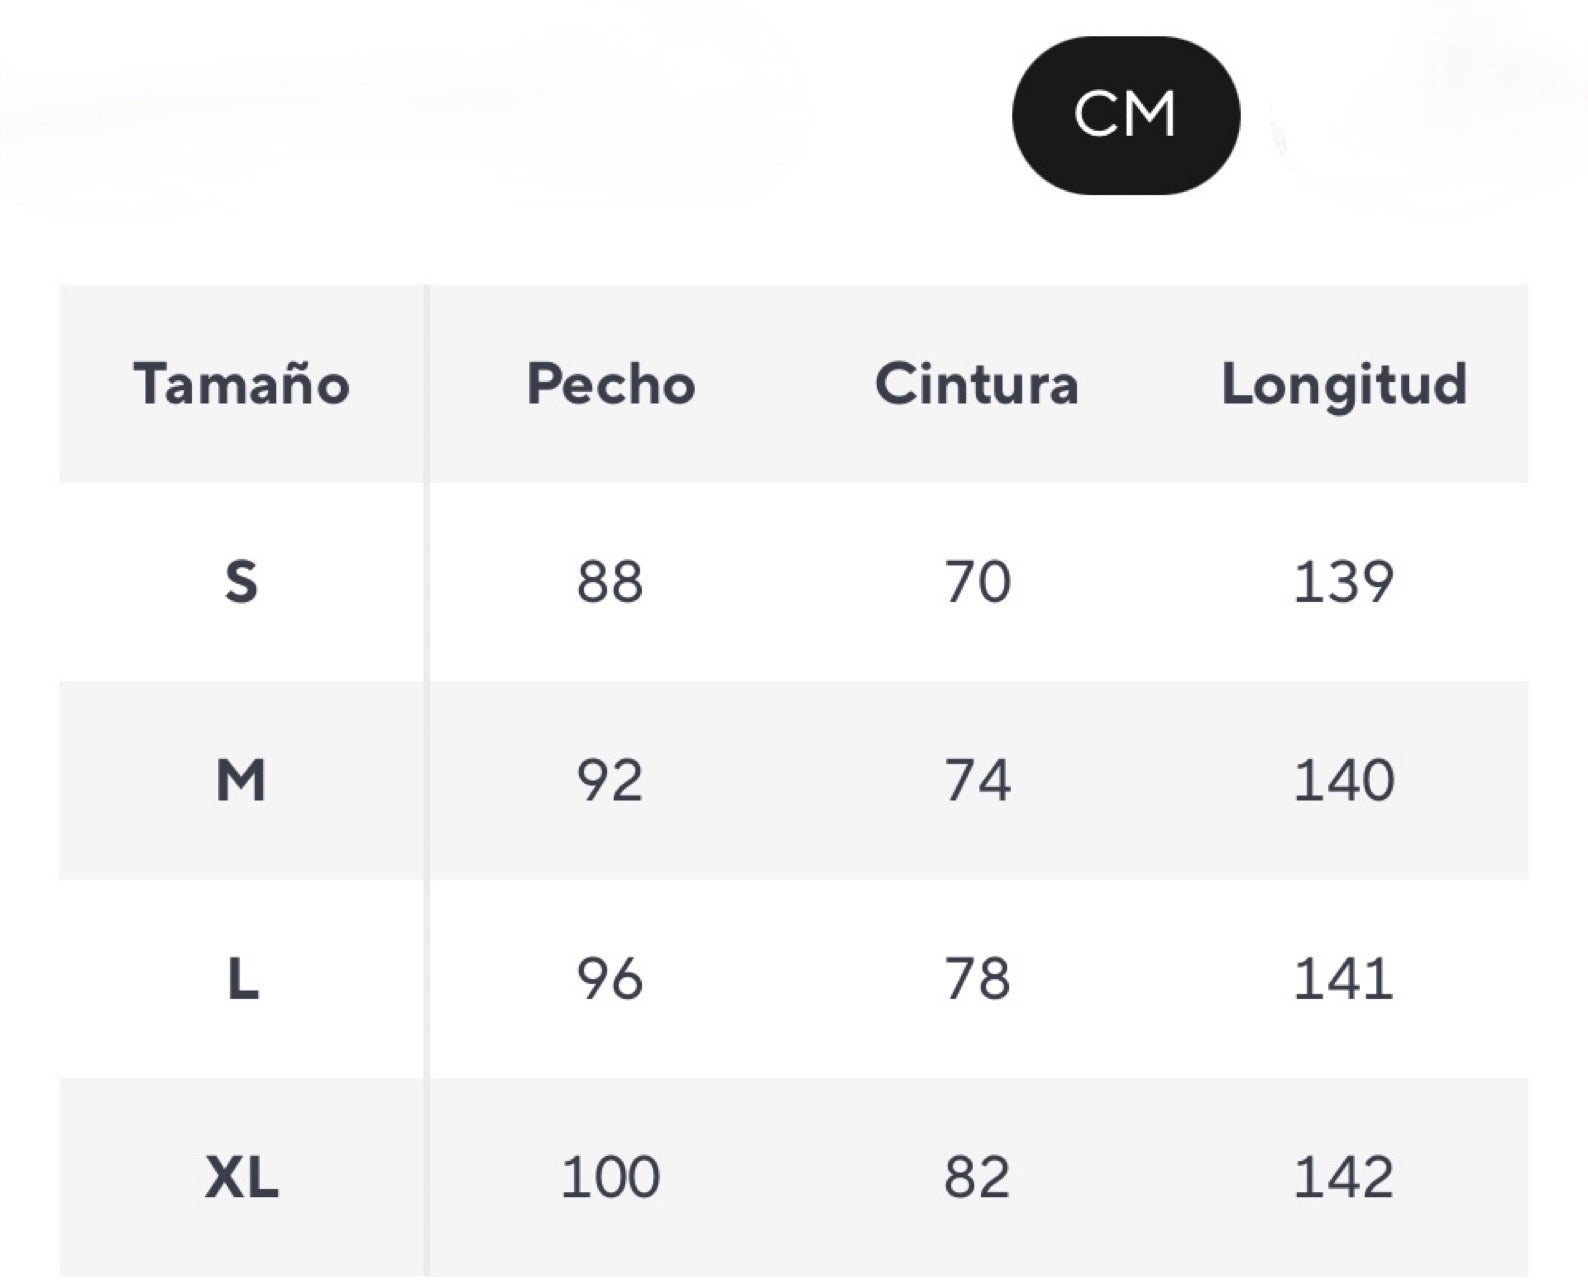
Task: Click the Cintura column header
Action: pyautogui.click(x=977, y=384)
